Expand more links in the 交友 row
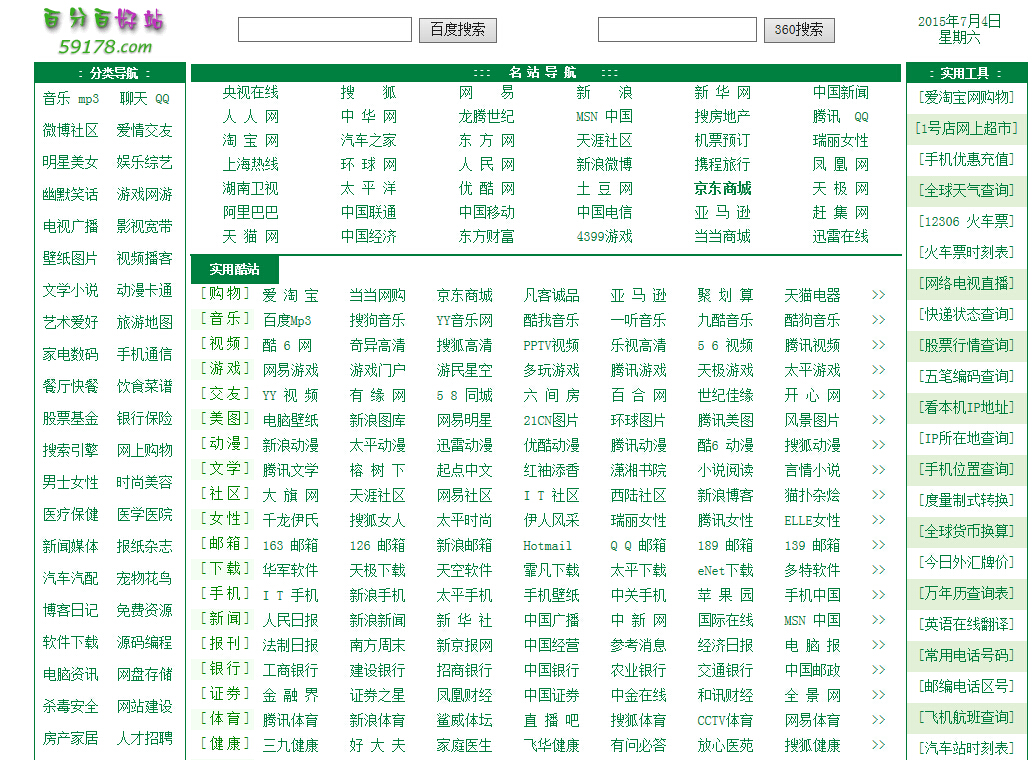Screen dimensions: 1034x760 (878, 395)
